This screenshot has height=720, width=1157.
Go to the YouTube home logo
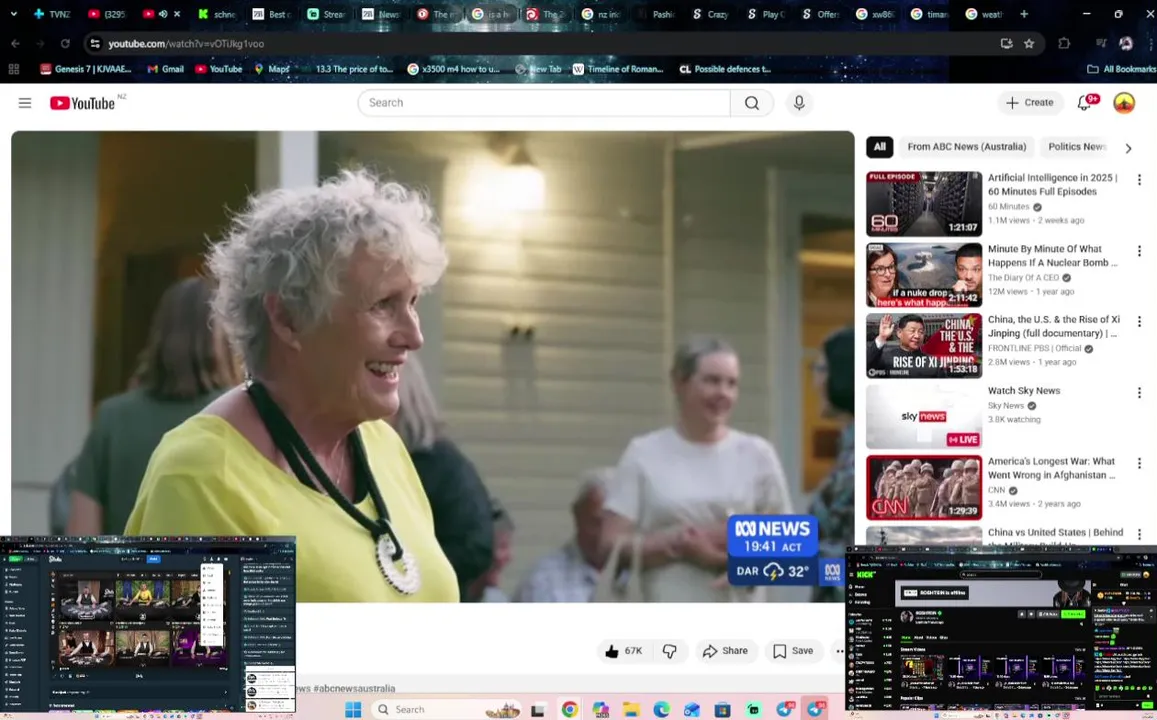pyautogui.click(x=83, y=103)
